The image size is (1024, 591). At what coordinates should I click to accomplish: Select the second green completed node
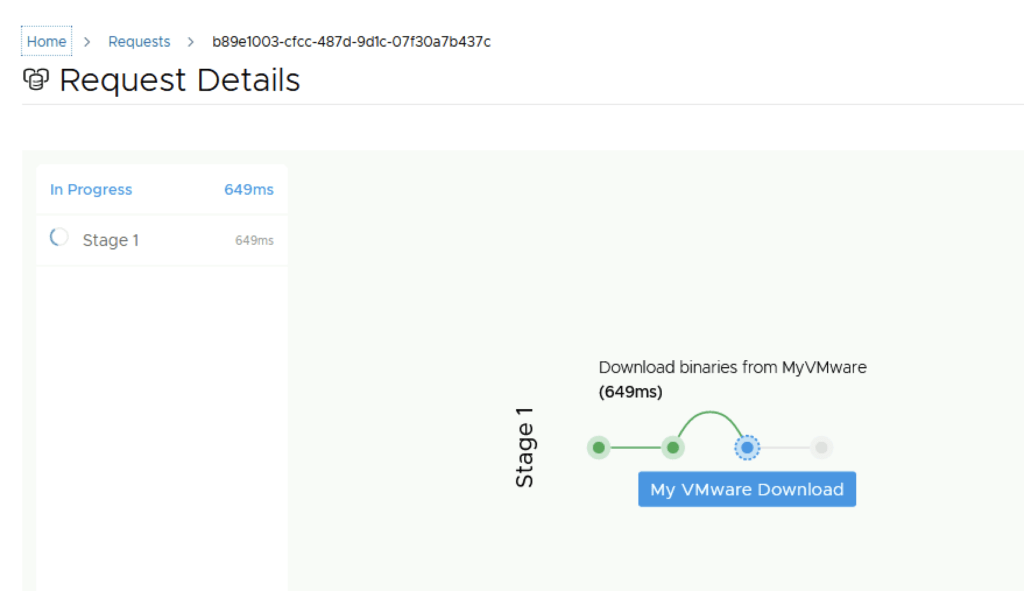coord(674,447)
